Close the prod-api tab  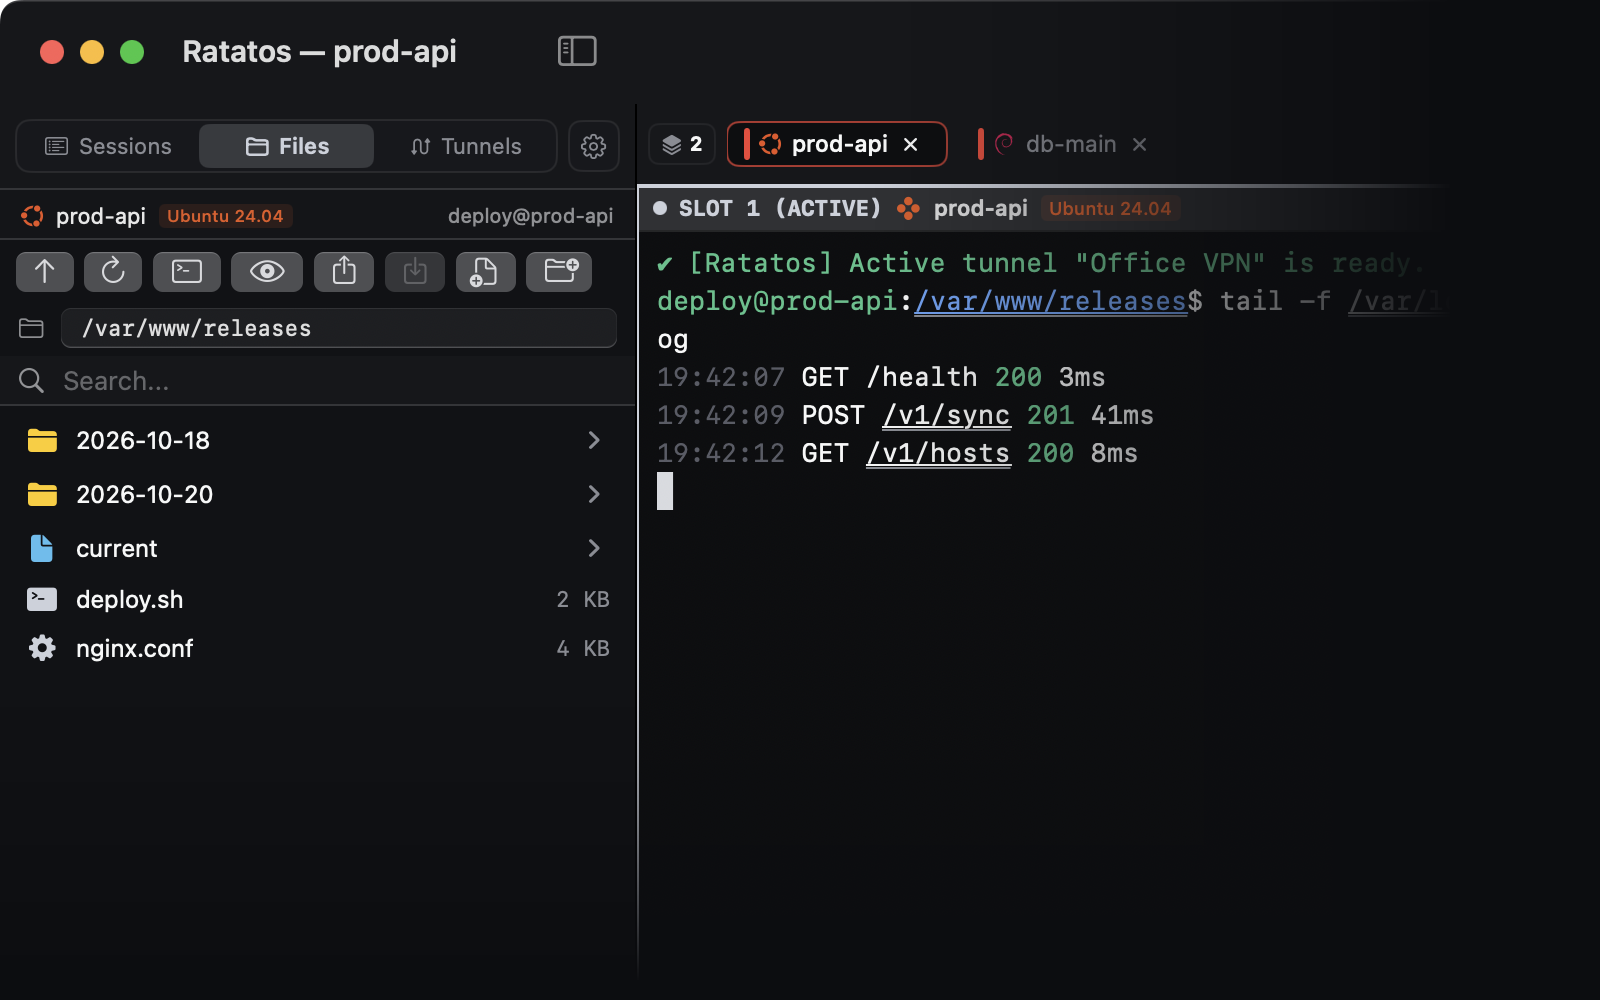point(911,144)
